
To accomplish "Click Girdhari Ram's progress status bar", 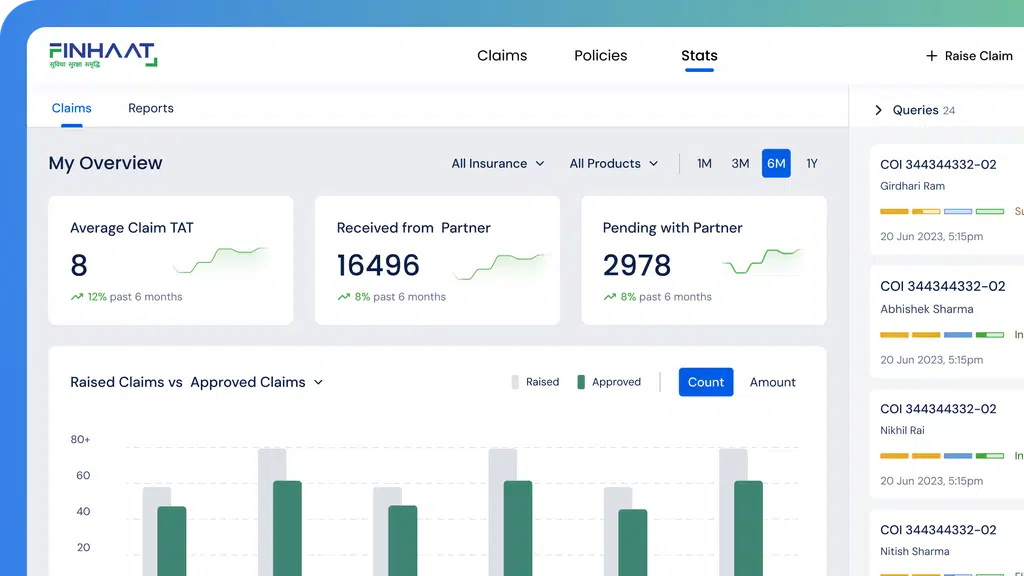I will (942, 212).
